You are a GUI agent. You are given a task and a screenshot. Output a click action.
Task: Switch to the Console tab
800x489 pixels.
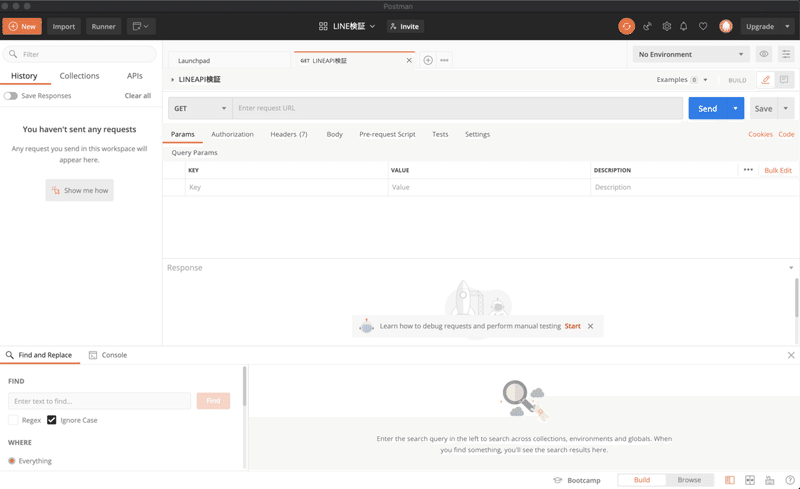point(108,355)
